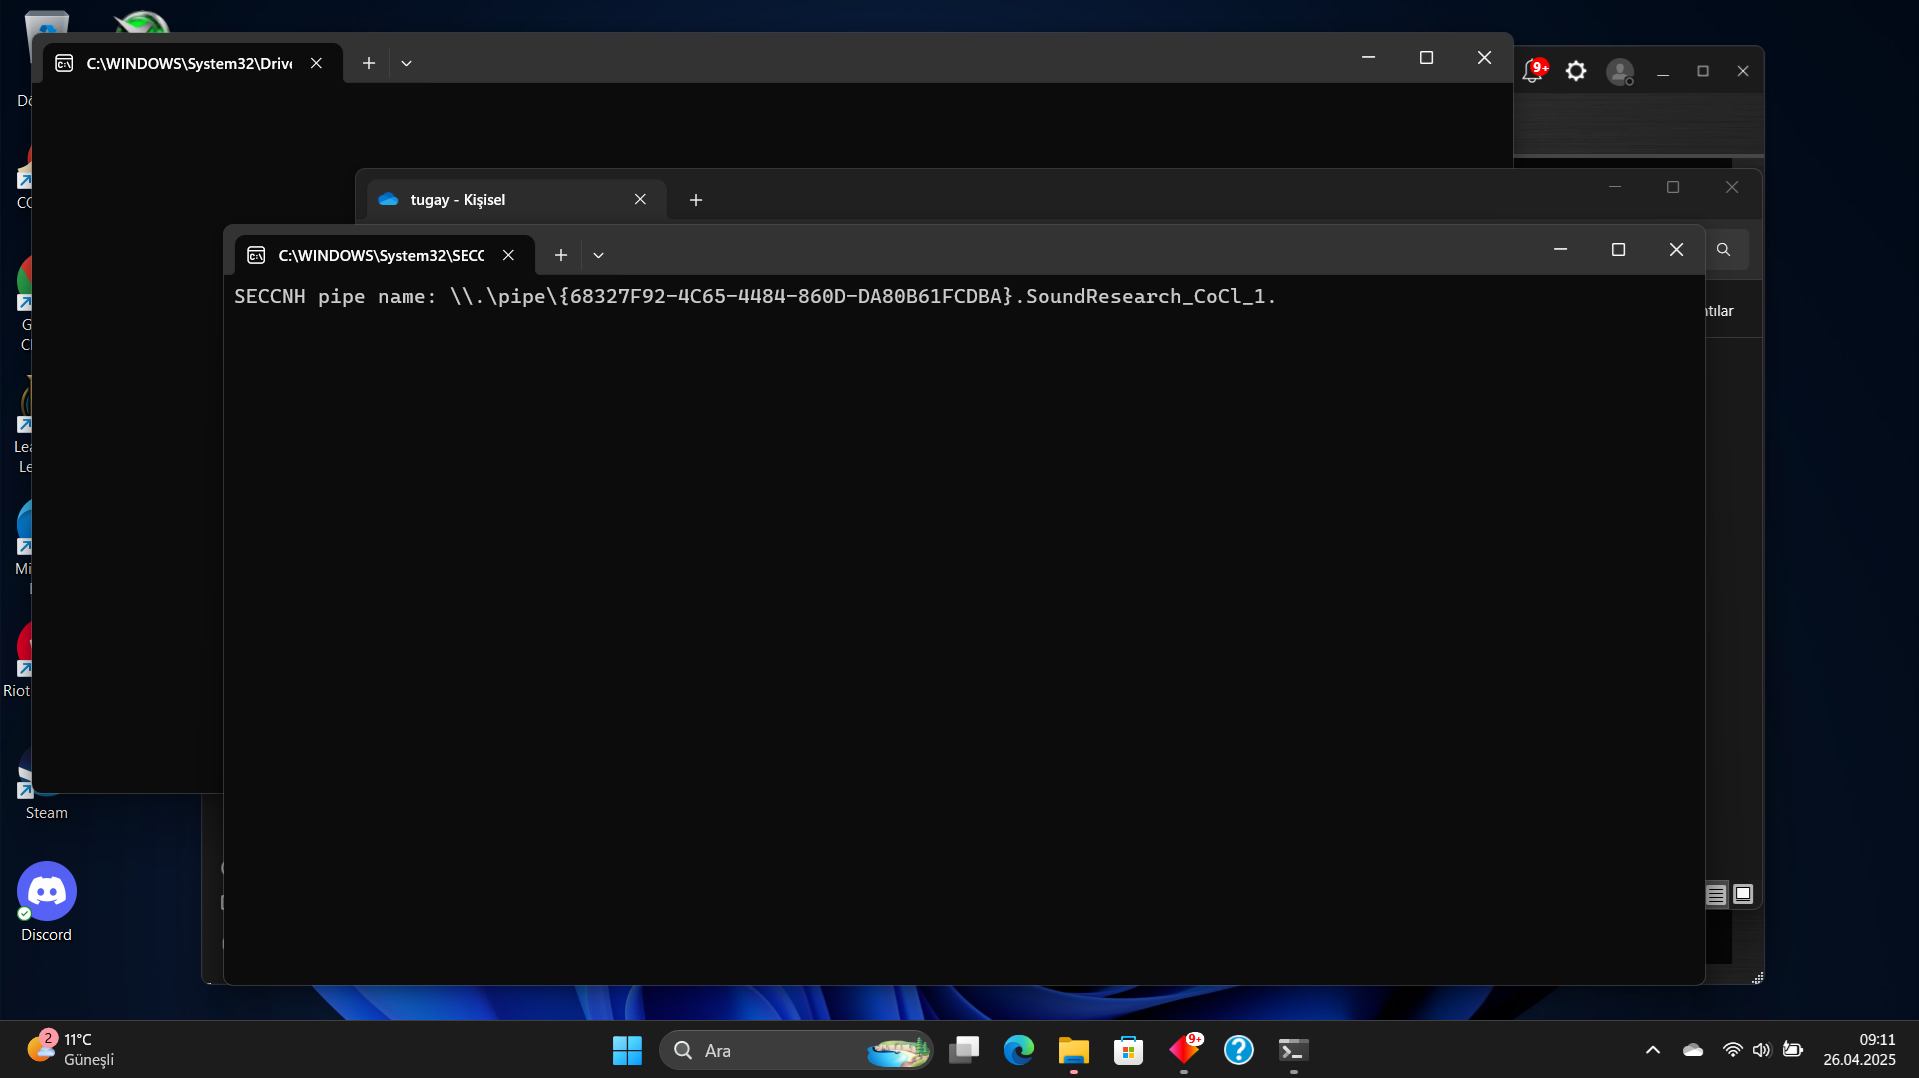Open the settings gear in the background window
Viewport: 1919px width, 1078px height.
(1576, 71)
